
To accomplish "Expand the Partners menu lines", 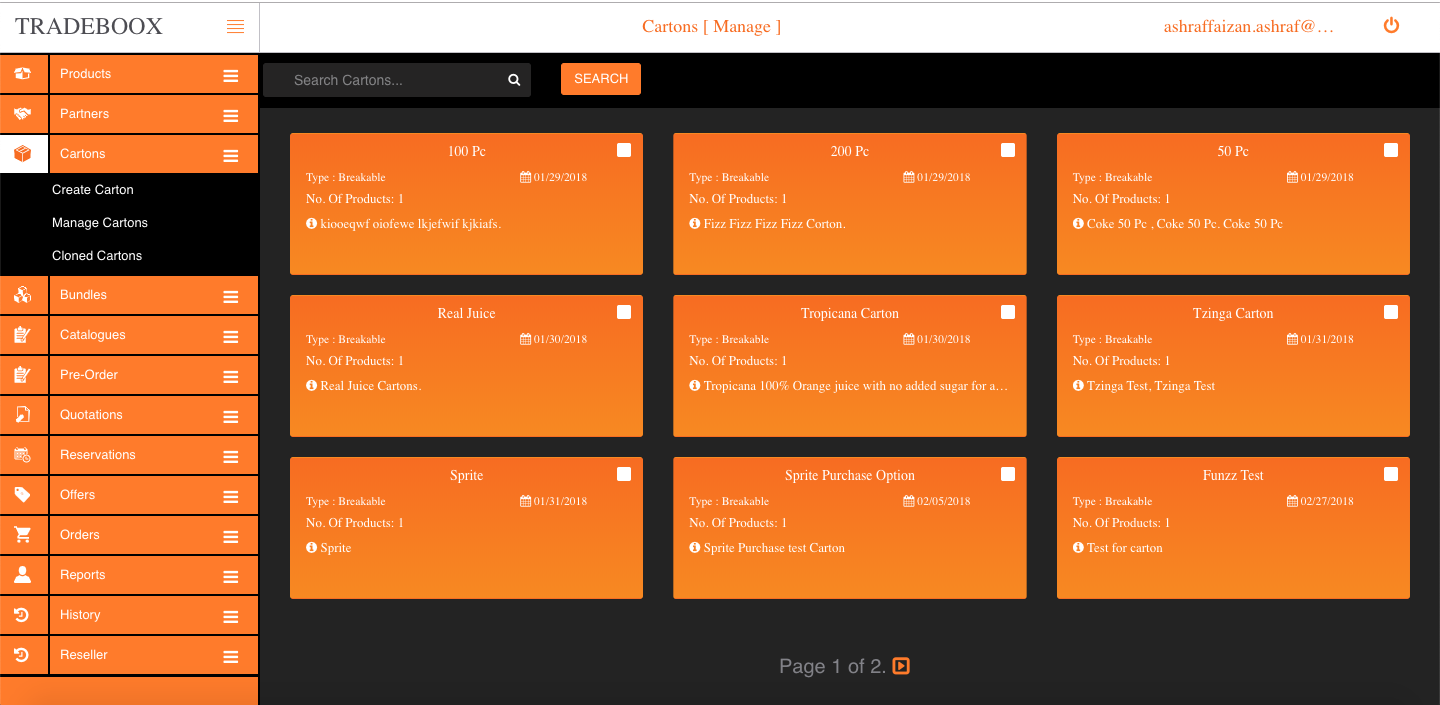I will pyautogui.click(x=231, y=116).
